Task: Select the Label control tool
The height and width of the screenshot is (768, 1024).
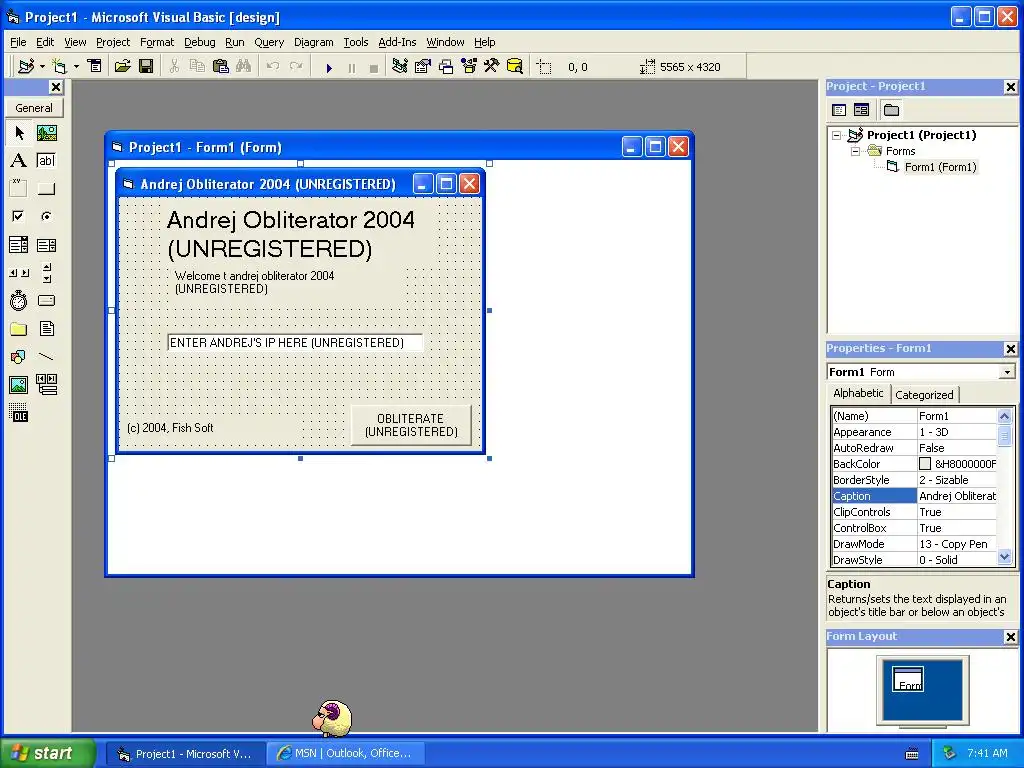Action: click(19, 161)
